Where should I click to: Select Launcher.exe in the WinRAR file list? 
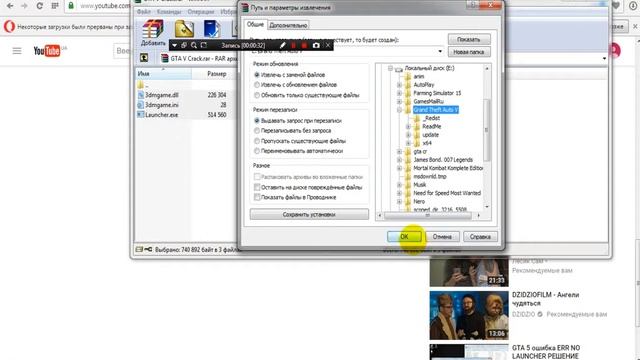click(x=161, y=115)
